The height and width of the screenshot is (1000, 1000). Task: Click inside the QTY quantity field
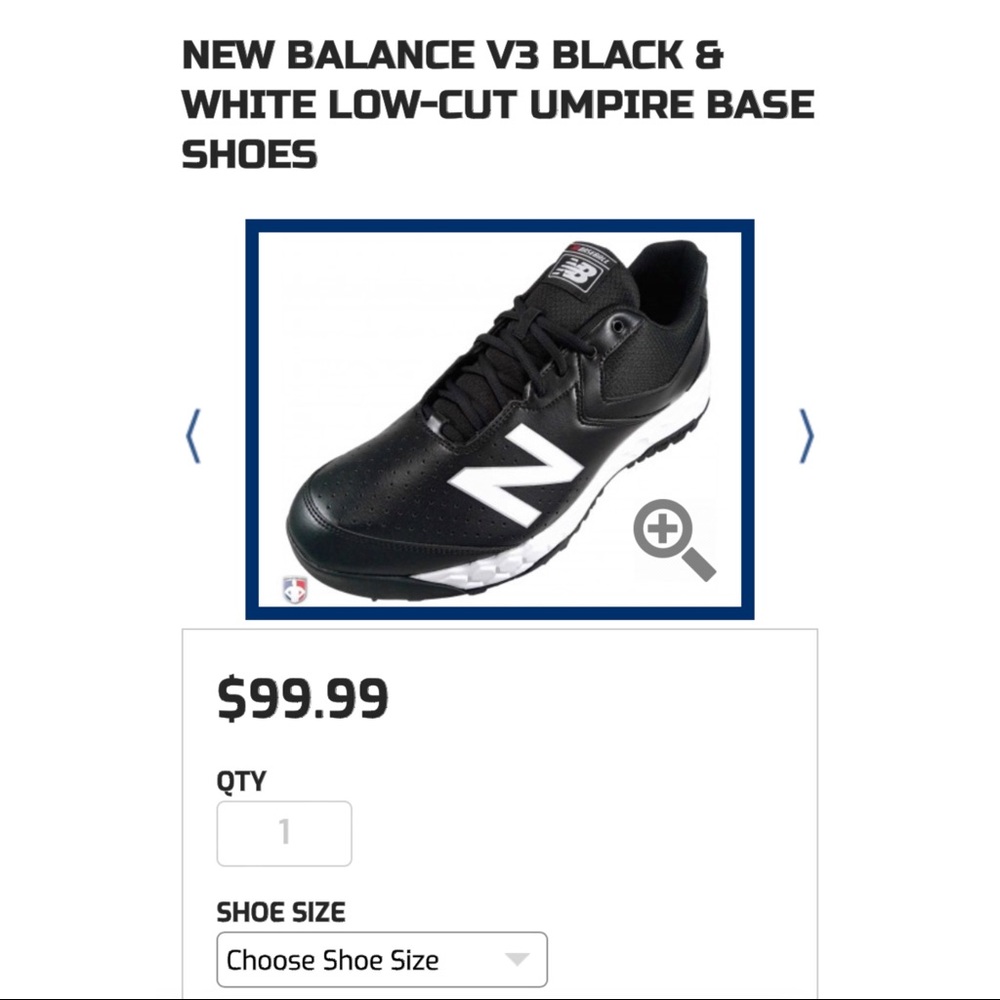tap(284, 832)
